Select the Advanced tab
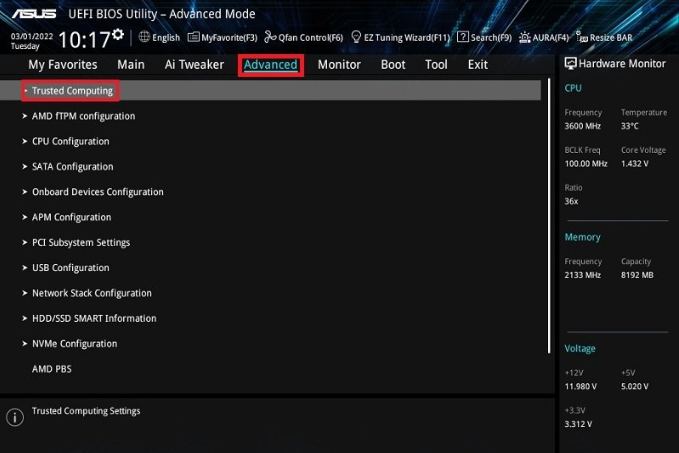The image size is (679, 453). [271, 65]
